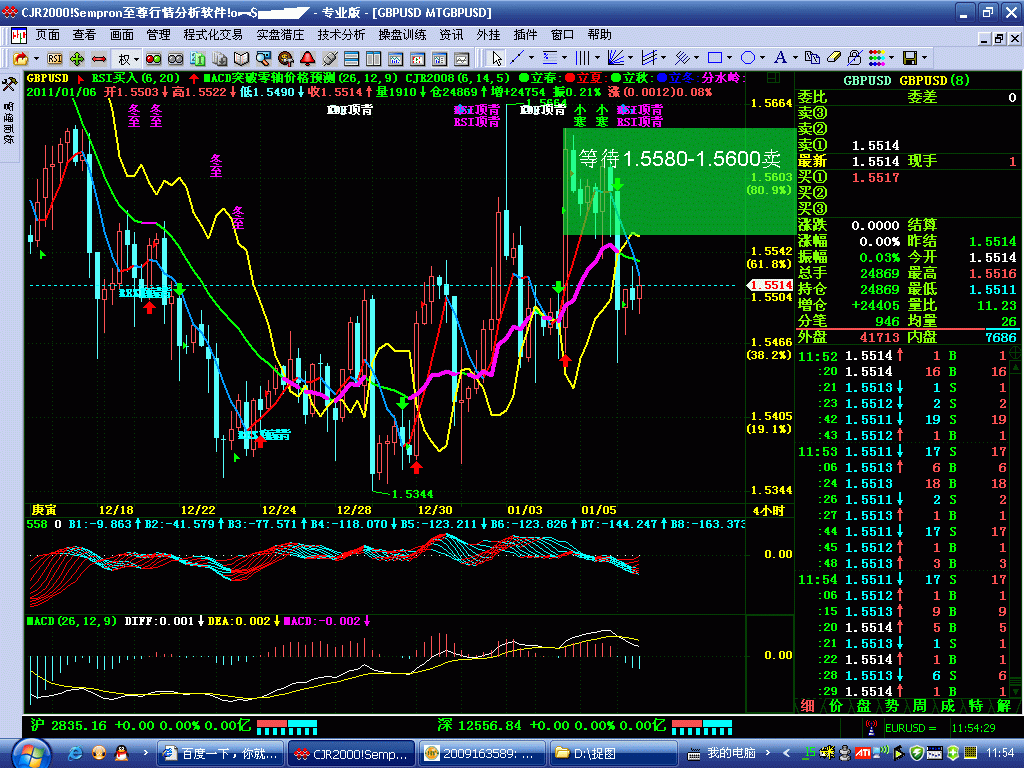Select the trend line drawing tool
Image resolution: width=1024 pixels, height=768 pixels.
pos(516,58)
